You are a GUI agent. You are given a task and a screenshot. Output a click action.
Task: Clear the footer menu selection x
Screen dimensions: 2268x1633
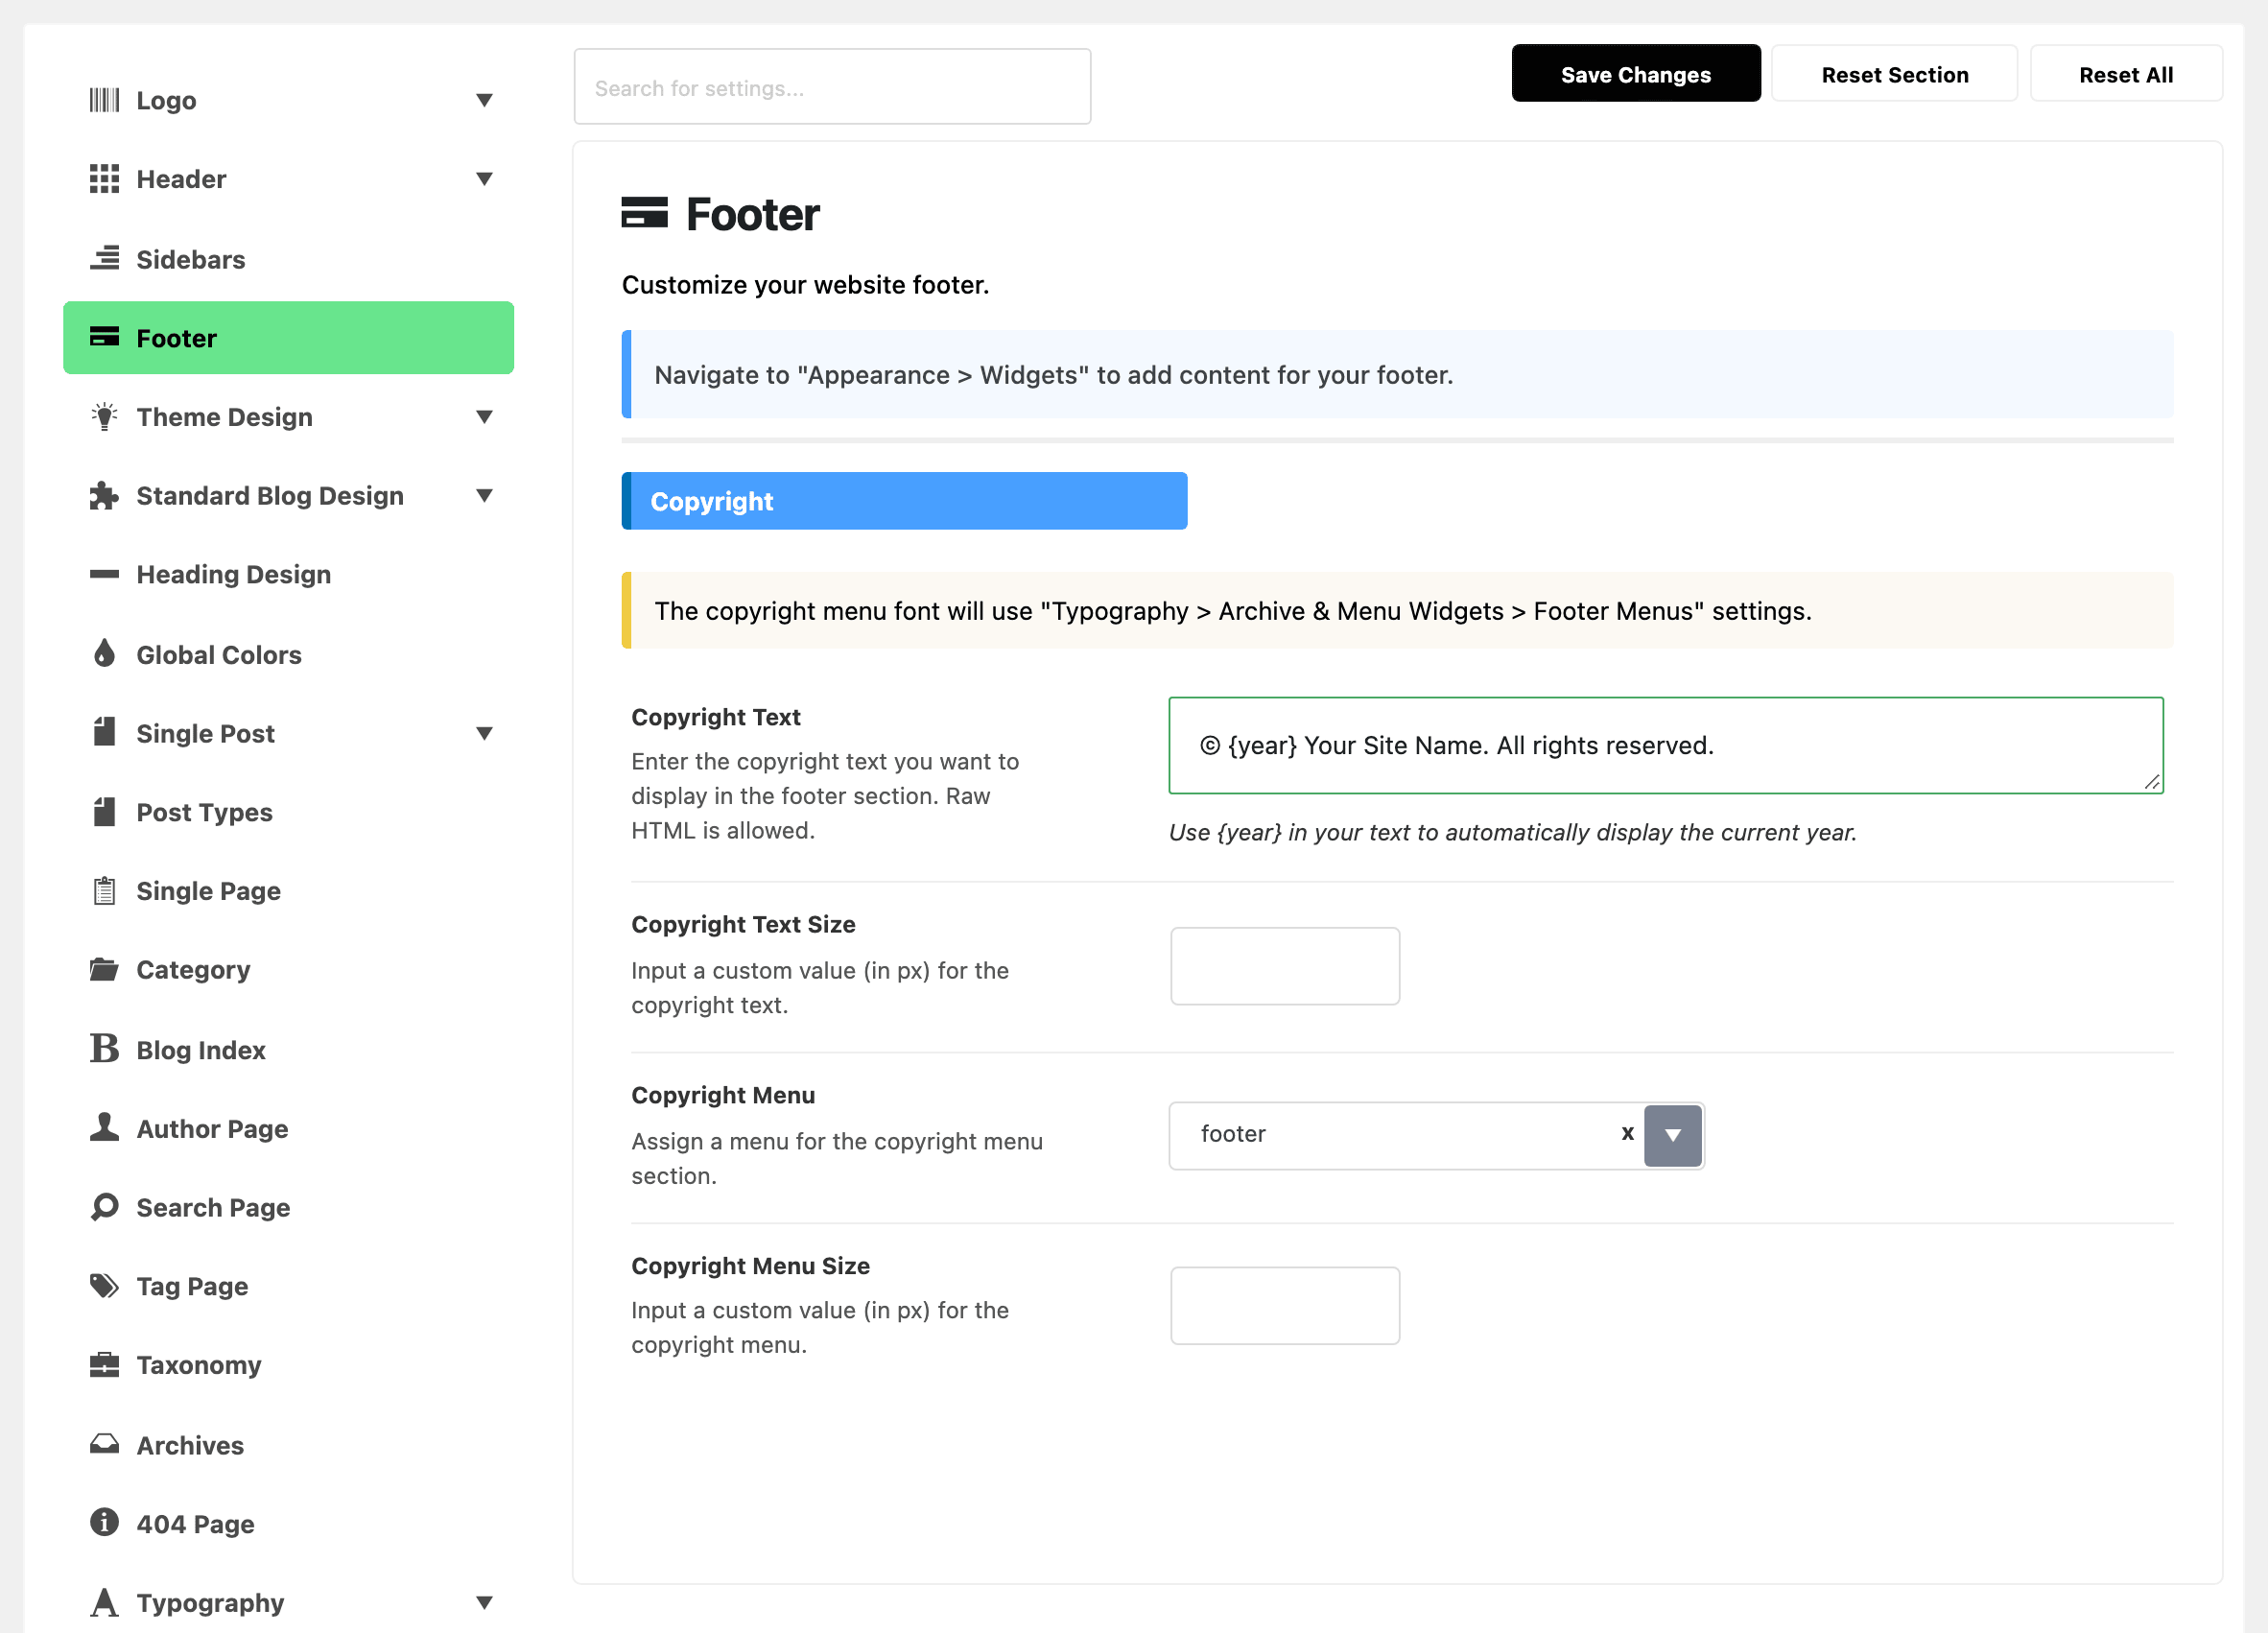pyautogui.click(x=1627, y=1133)
